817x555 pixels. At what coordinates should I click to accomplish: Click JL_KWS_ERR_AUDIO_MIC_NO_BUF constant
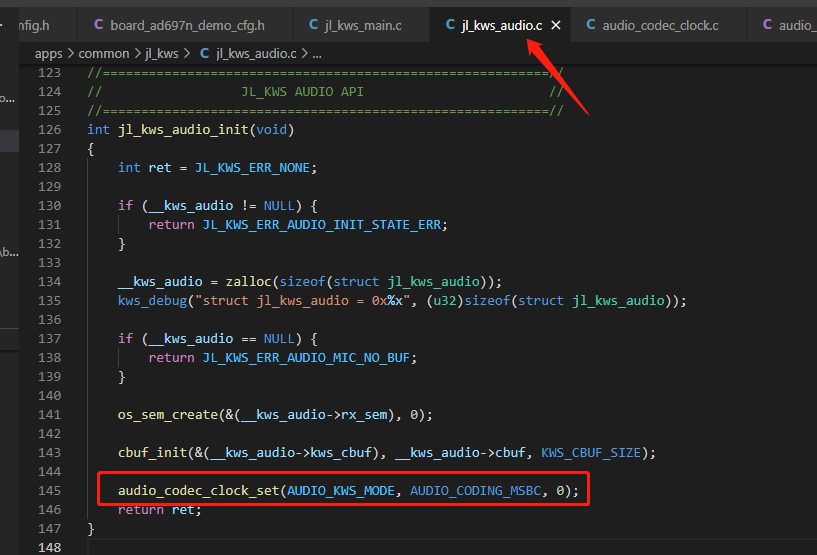tap(306, 357)
